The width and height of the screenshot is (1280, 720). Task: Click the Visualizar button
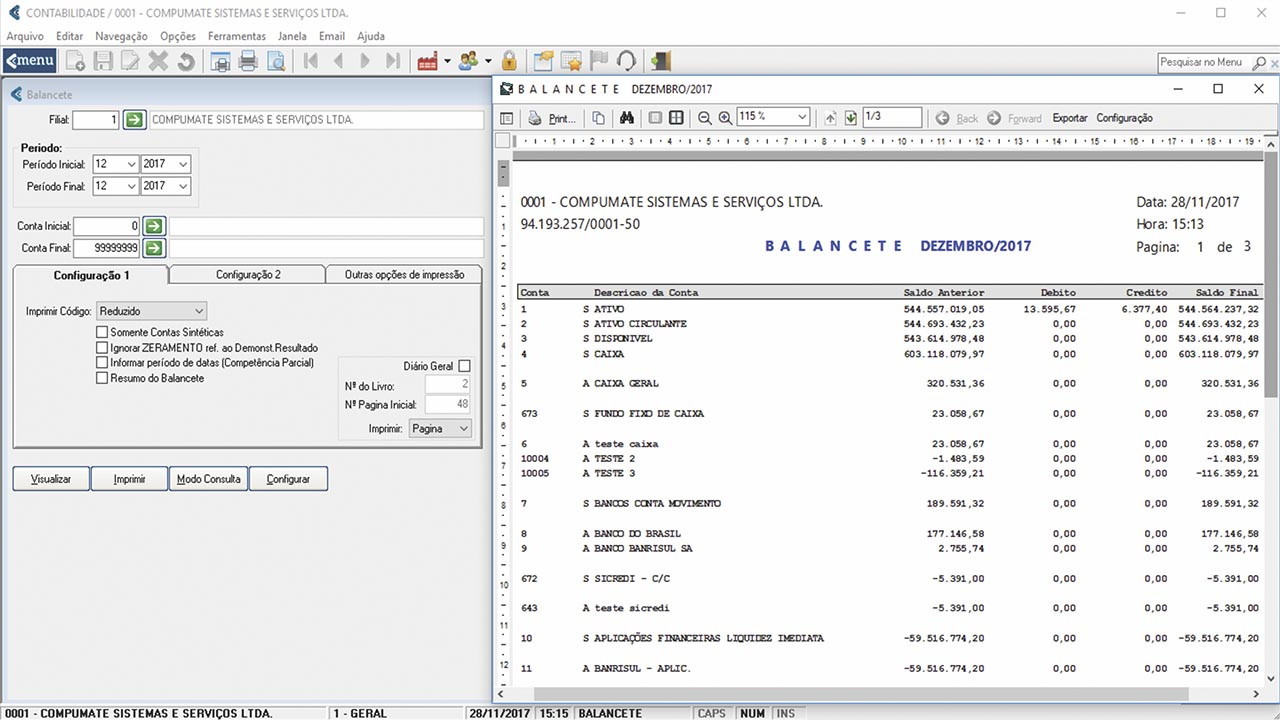[51, 479]
